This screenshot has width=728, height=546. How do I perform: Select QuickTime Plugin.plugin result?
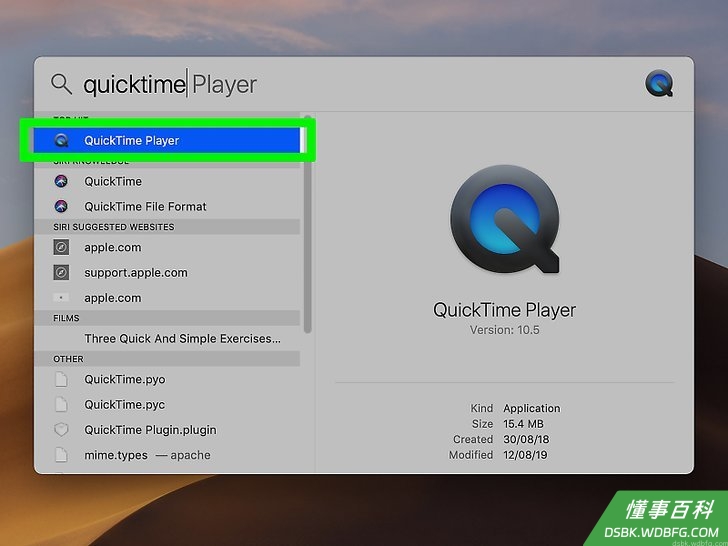click(x=167, y=429)
